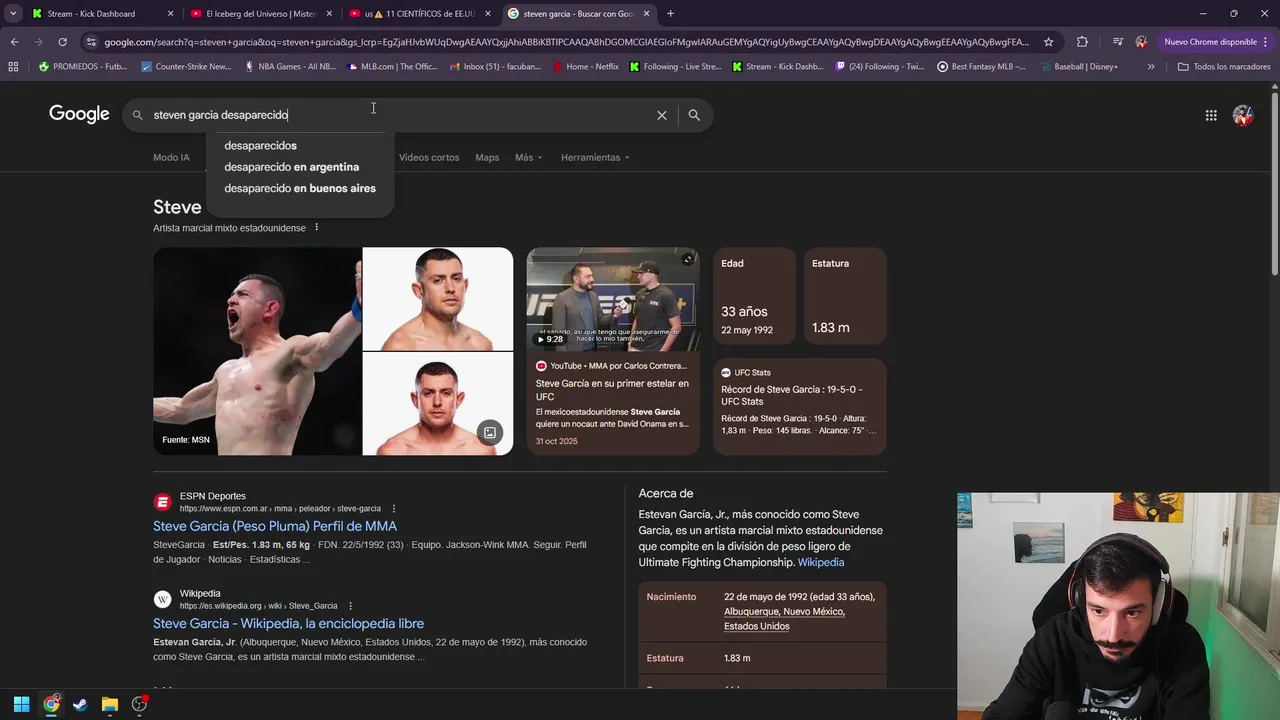Switch to 11 CIENTÍFICOS de EE.UU tab
1280x720 pixels.
[x=418, y=14]
